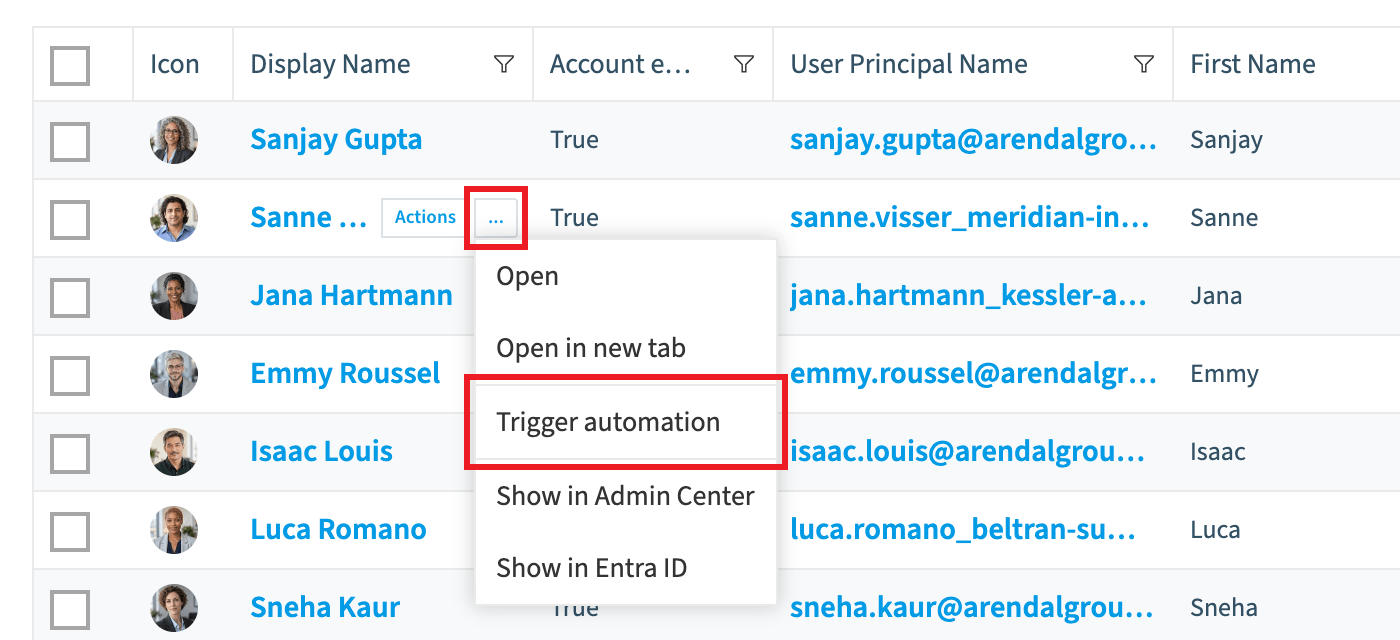Click the first name cell Emmy

(1224, 374)
